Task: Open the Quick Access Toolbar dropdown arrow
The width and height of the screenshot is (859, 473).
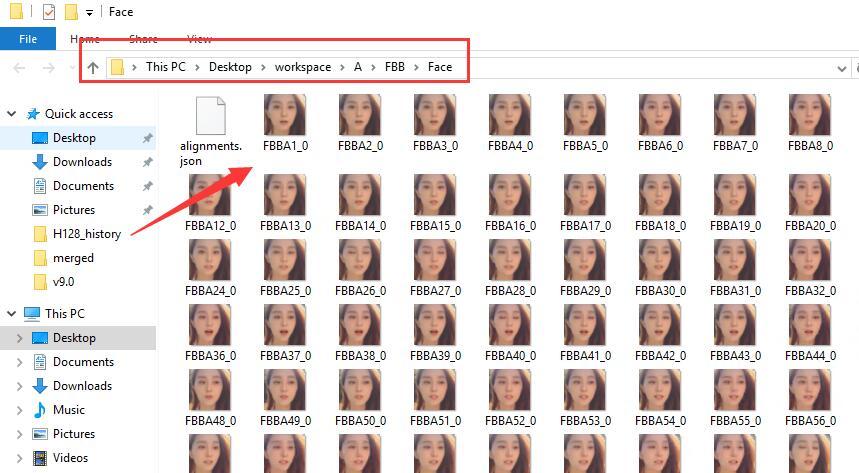Action: tap(89, 13)
